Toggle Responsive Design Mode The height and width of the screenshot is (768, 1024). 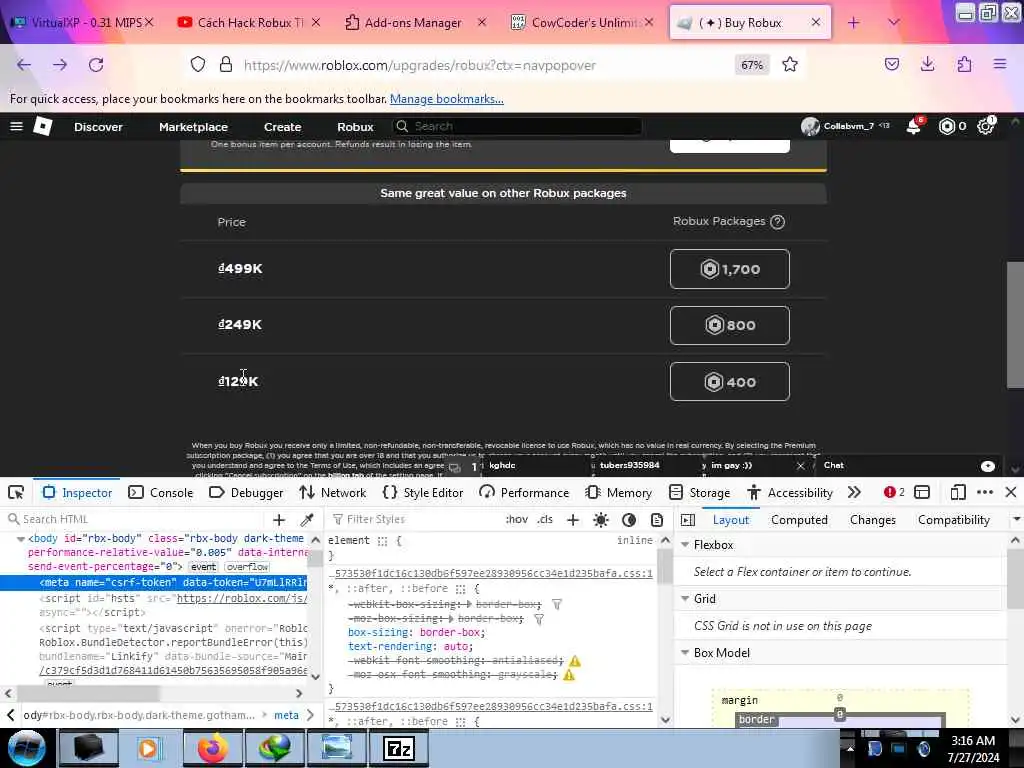click(x=958, y=493)
